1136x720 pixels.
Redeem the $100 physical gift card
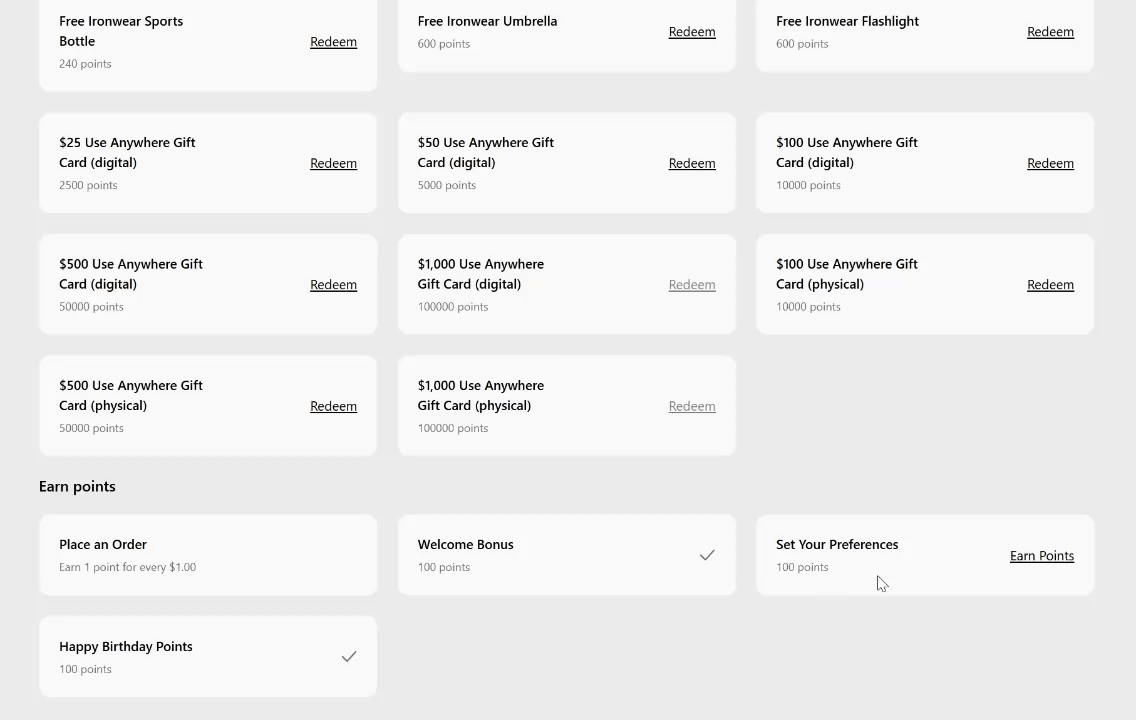coord(1050,284)
